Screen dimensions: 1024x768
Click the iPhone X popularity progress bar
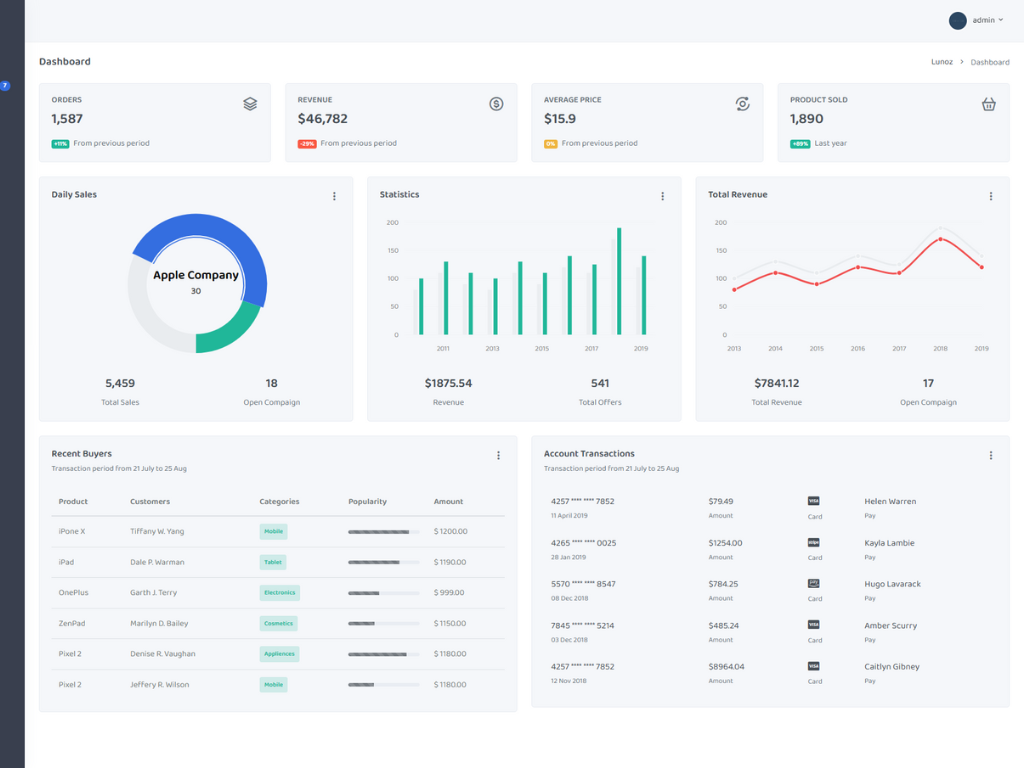click(x=384, y=532)
